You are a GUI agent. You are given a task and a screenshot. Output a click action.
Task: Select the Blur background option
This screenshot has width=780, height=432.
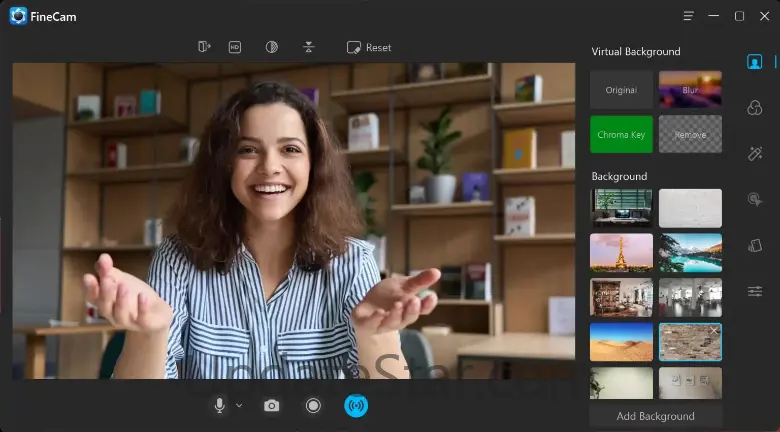[x=690, y=90]
